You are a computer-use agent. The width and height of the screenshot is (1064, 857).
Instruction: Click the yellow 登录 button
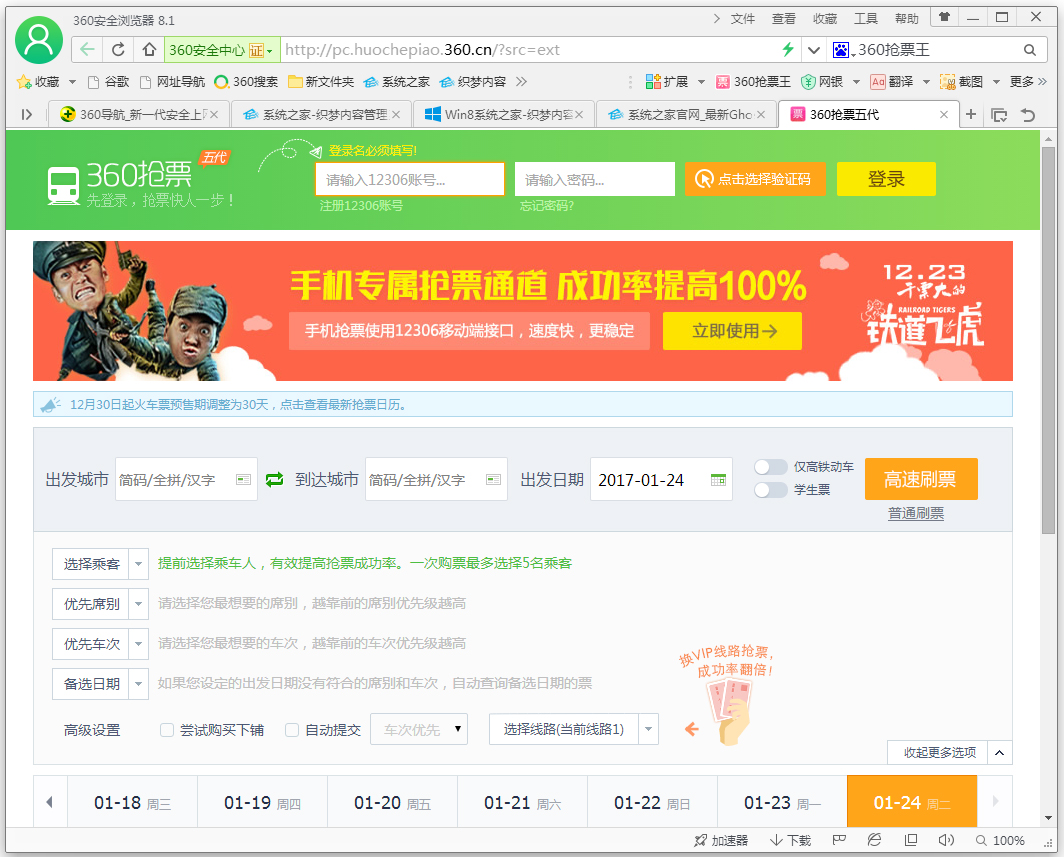pos(886,179)
